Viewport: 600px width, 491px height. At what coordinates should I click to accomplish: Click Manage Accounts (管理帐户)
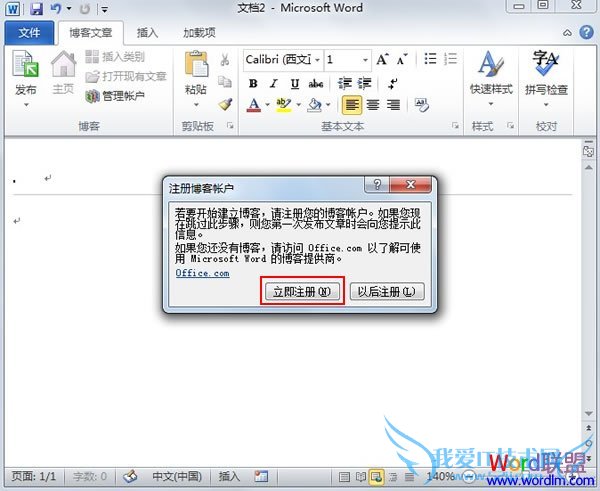coord(115,96)
